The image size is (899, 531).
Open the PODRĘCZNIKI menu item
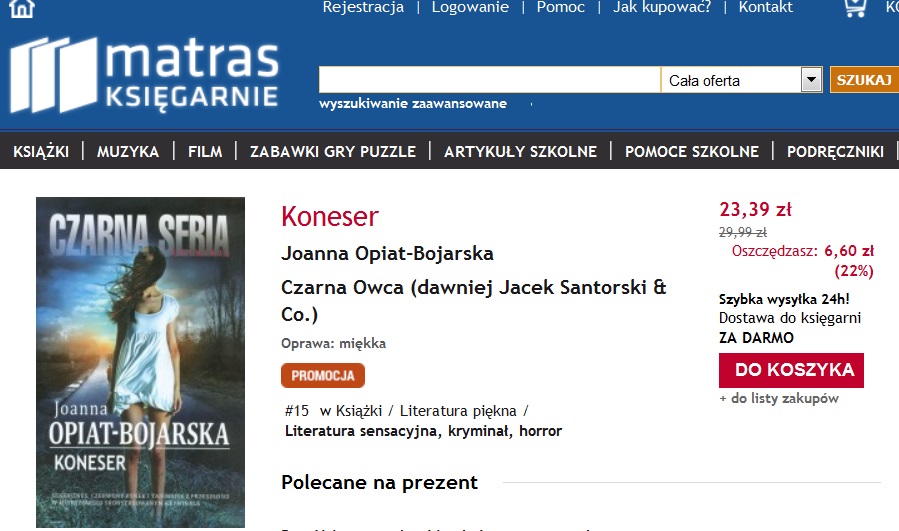coord(835,151)
